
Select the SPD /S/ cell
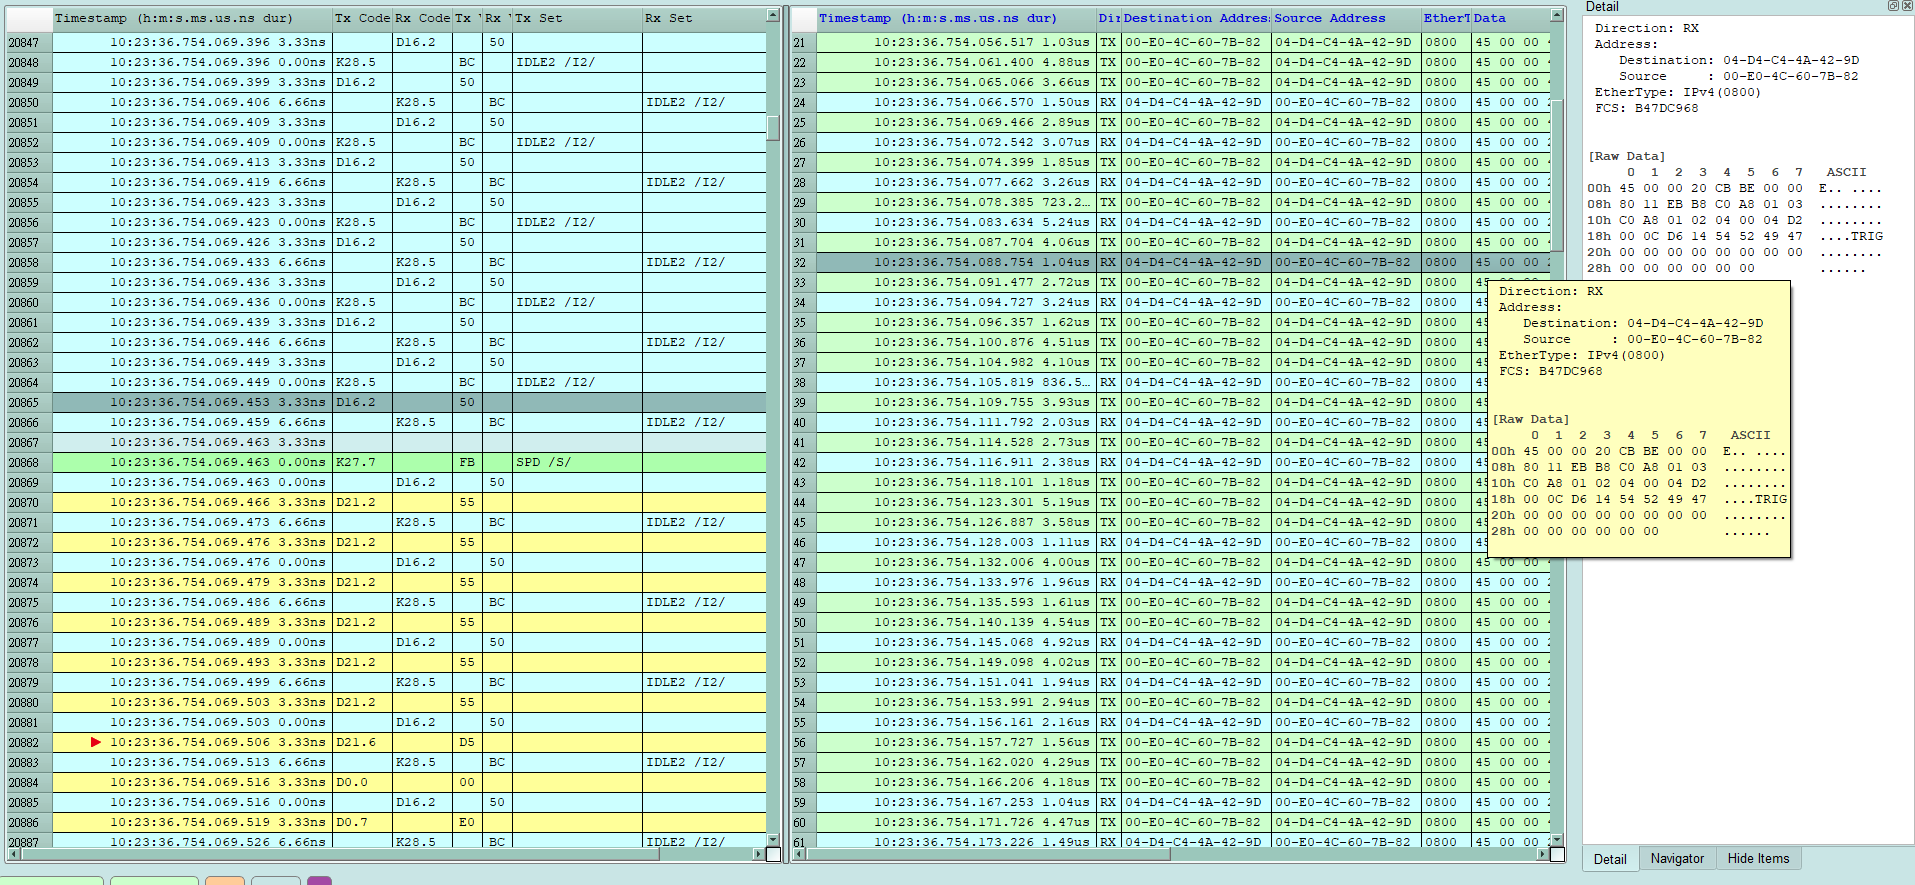[x=577, y=462]
